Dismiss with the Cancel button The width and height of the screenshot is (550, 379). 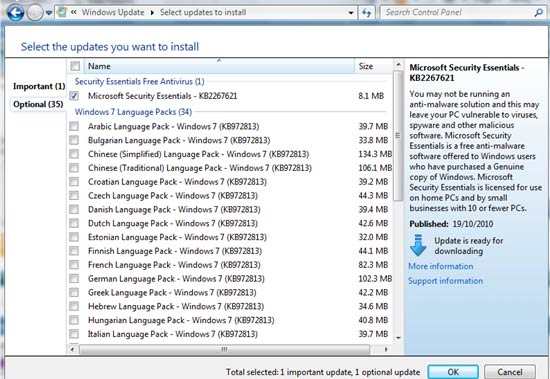click(x=510, y=372)
